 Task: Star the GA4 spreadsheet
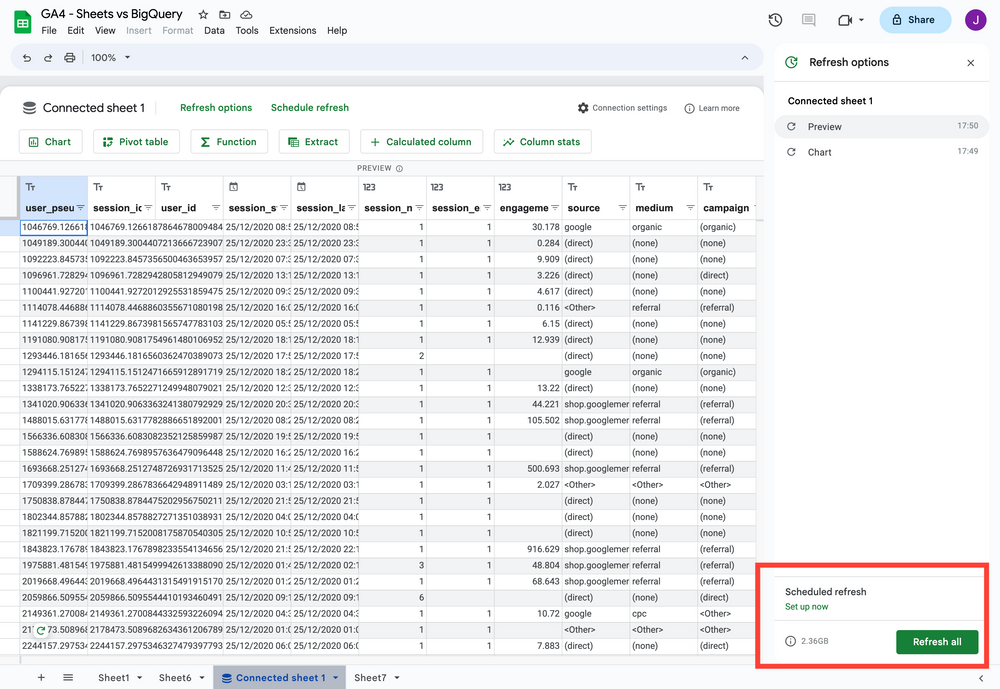202,13
